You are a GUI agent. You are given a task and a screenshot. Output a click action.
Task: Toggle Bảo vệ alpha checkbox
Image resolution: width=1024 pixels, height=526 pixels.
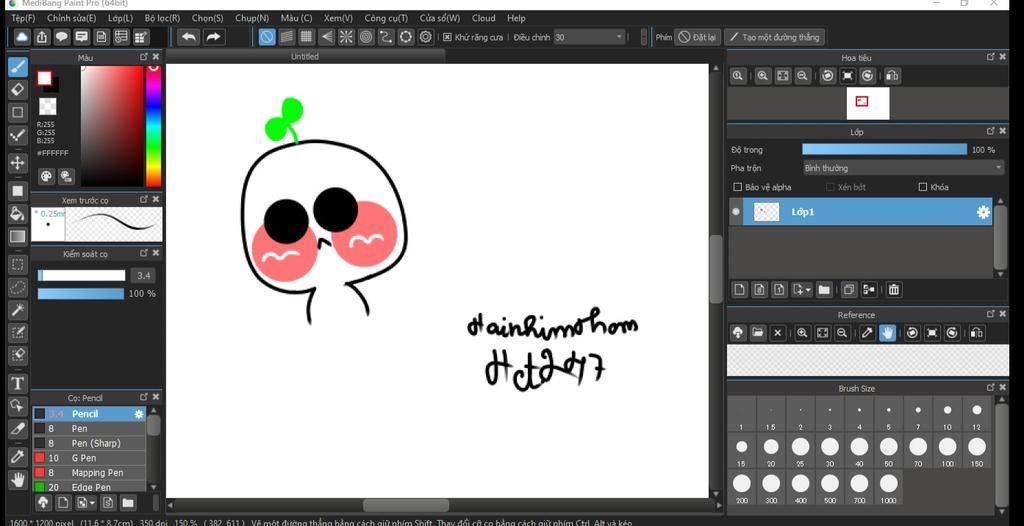[x=737, y=187]
